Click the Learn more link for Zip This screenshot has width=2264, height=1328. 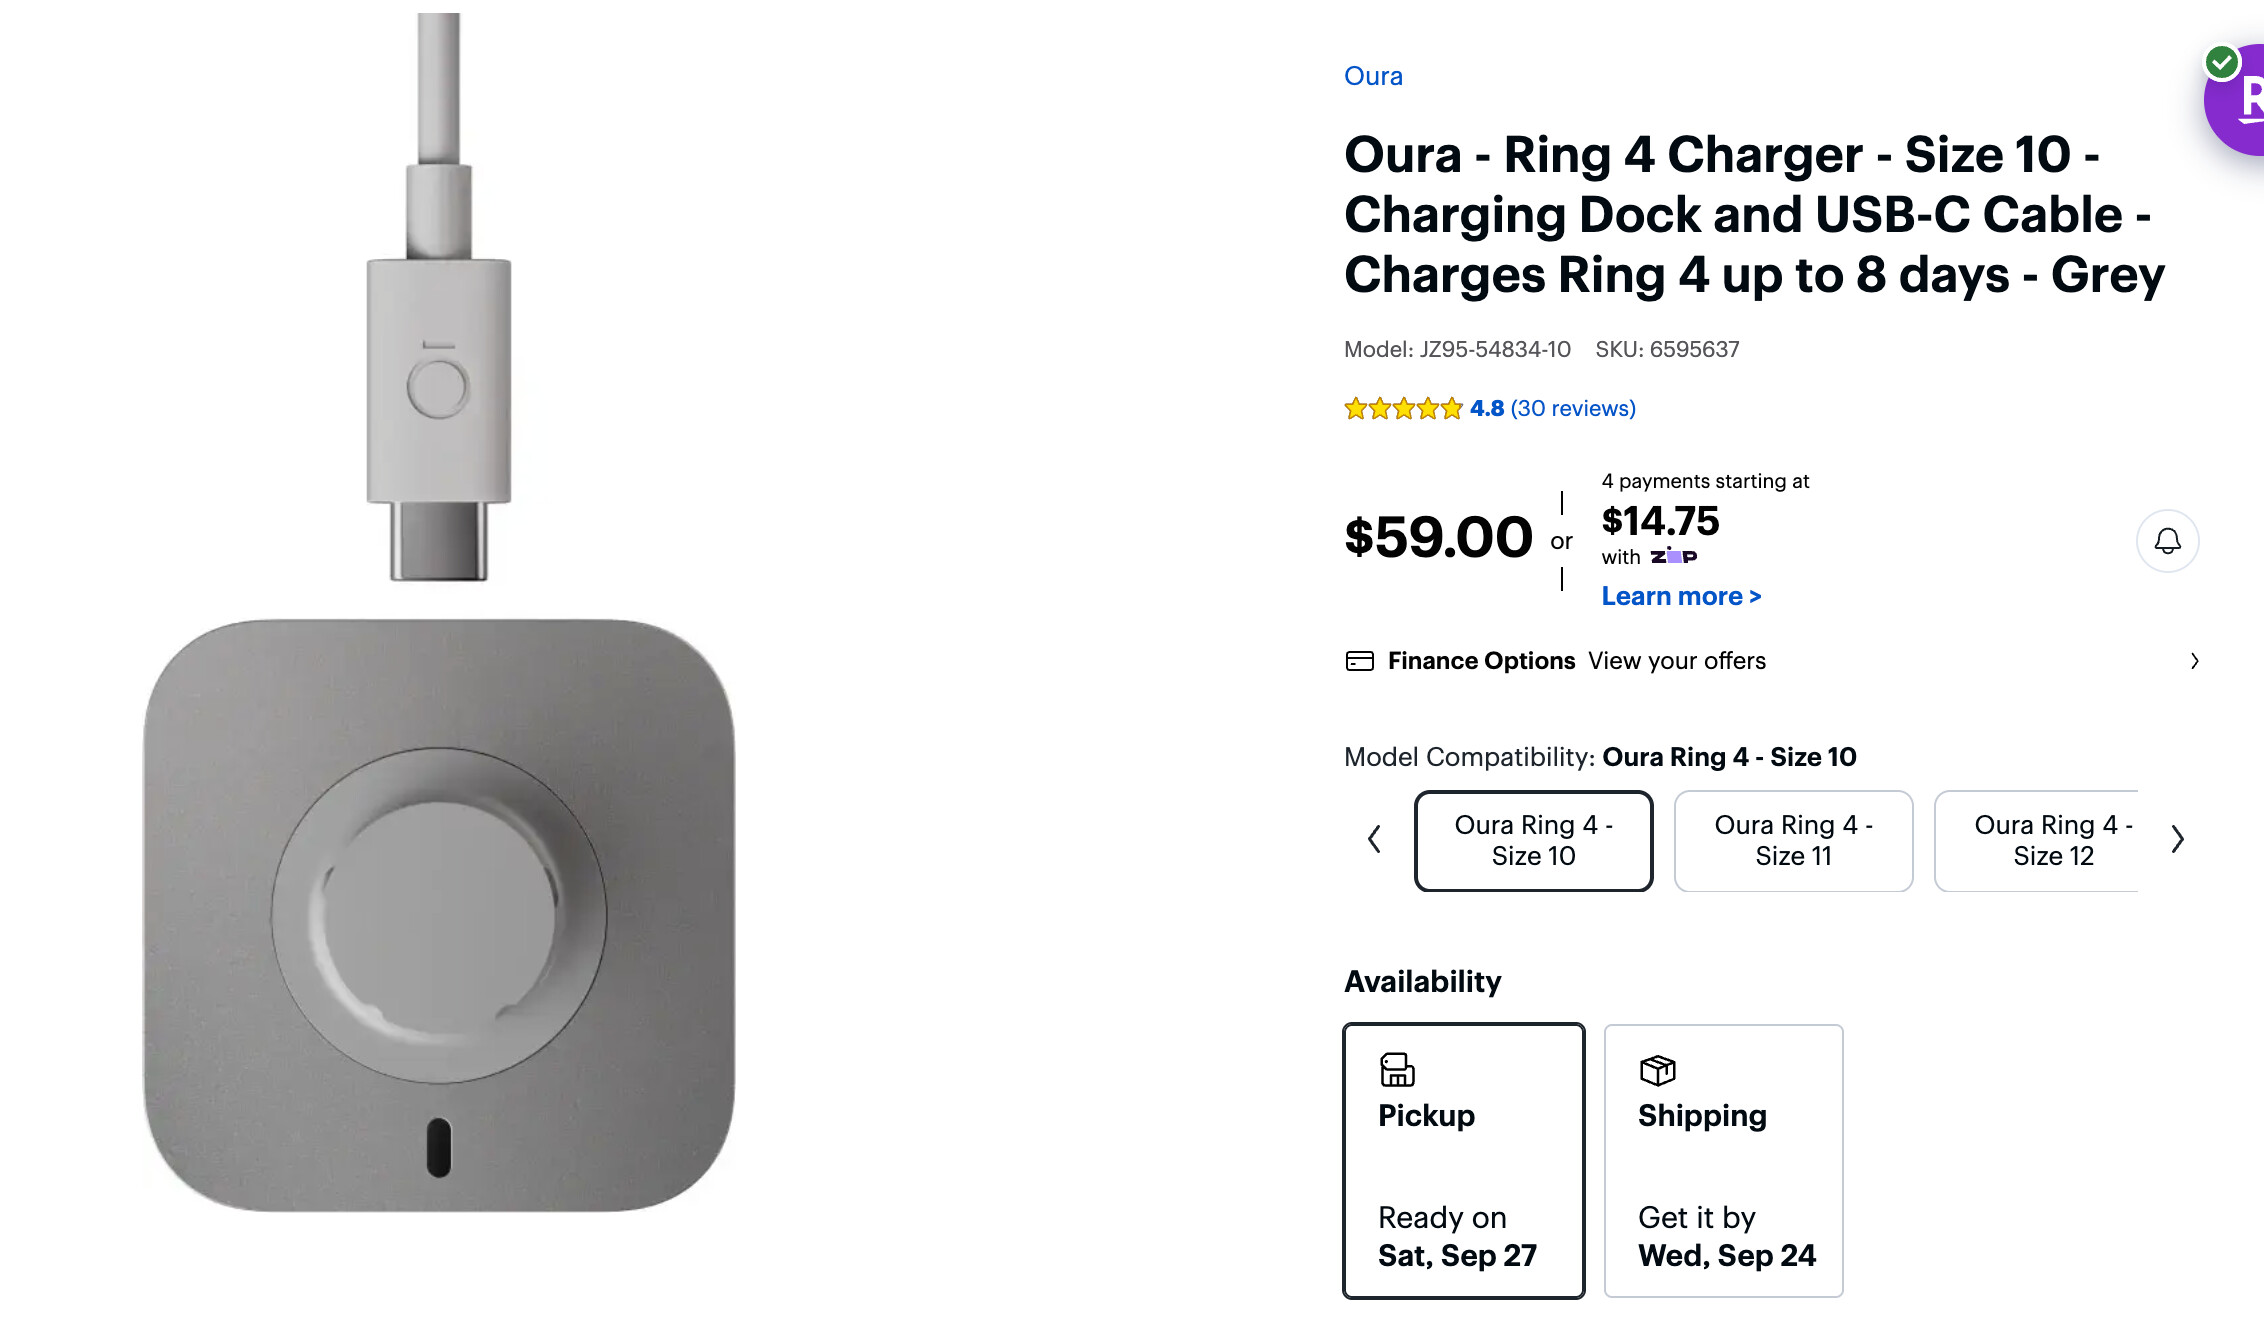(x=1680, y=596)
